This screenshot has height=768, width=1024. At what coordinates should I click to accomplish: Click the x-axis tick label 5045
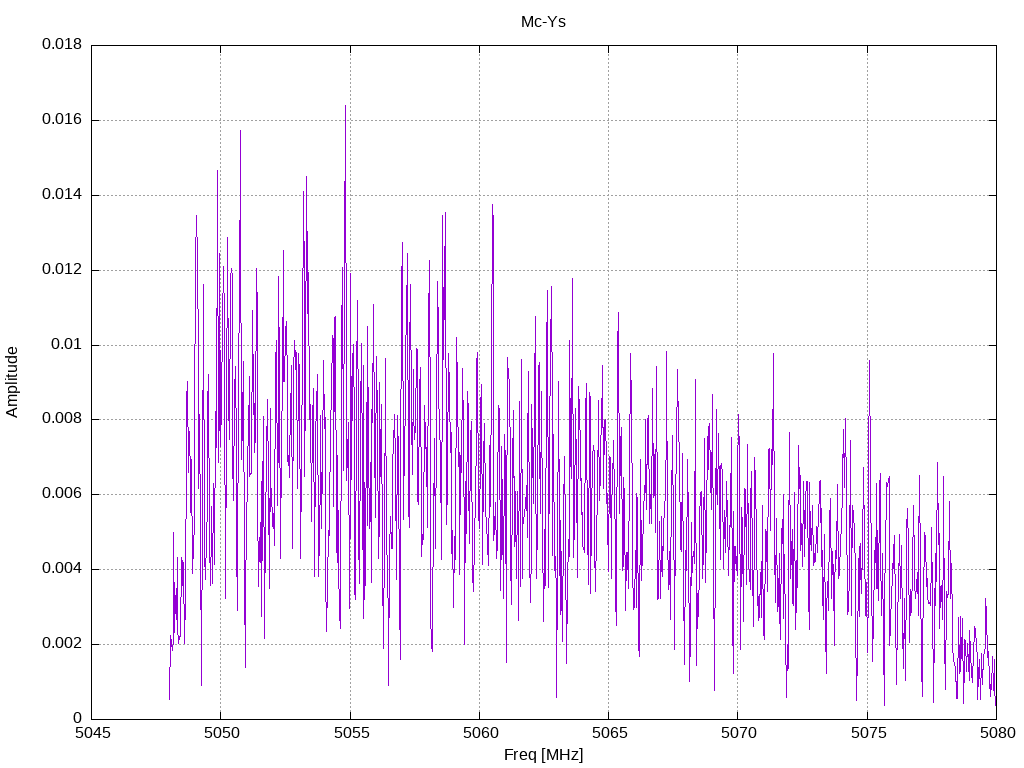[x=92, y=733]
